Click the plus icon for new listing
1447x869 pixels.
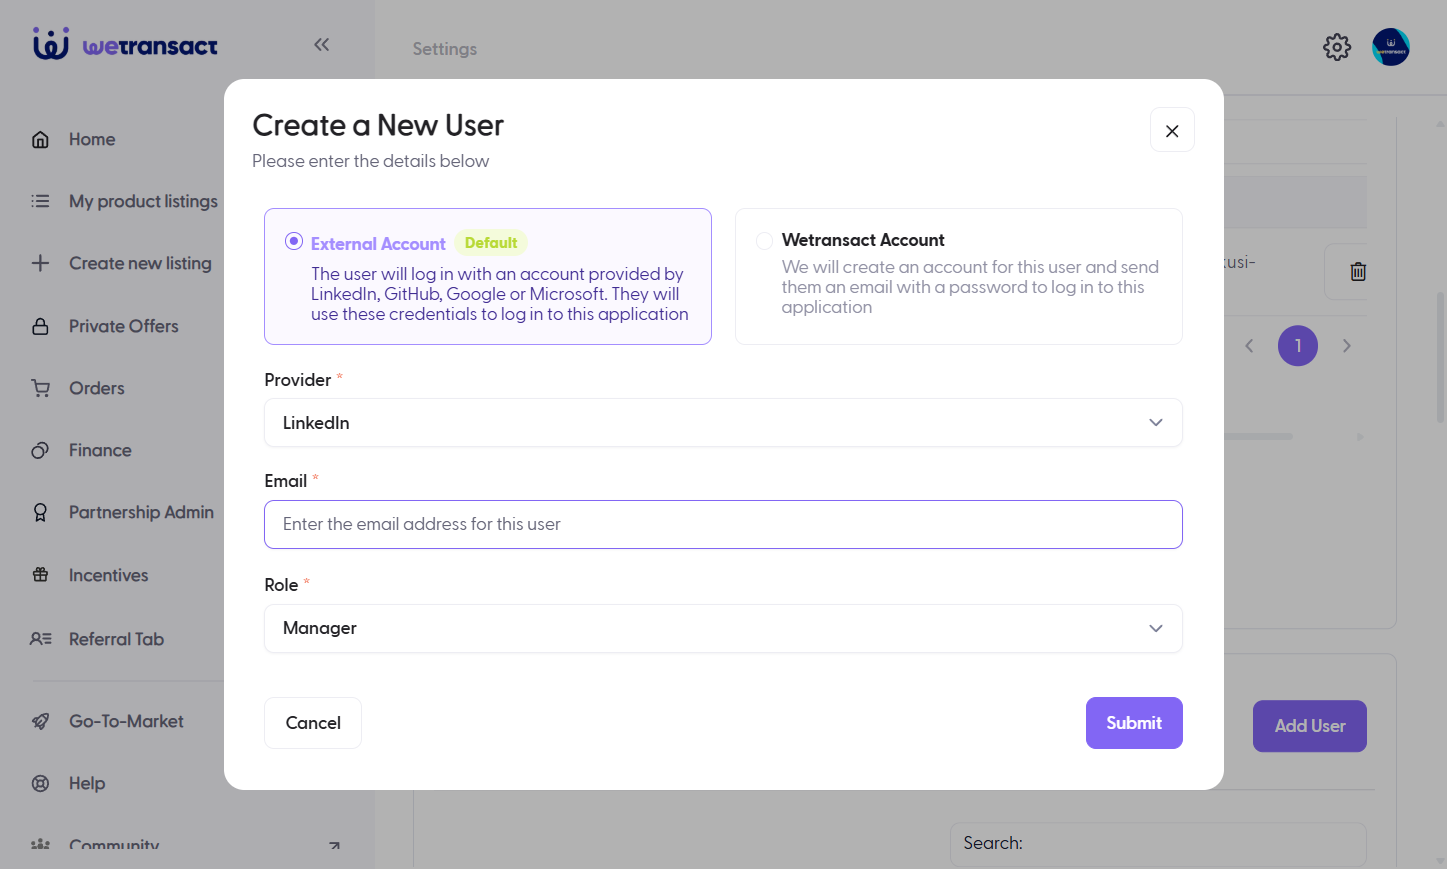[40, 263]
